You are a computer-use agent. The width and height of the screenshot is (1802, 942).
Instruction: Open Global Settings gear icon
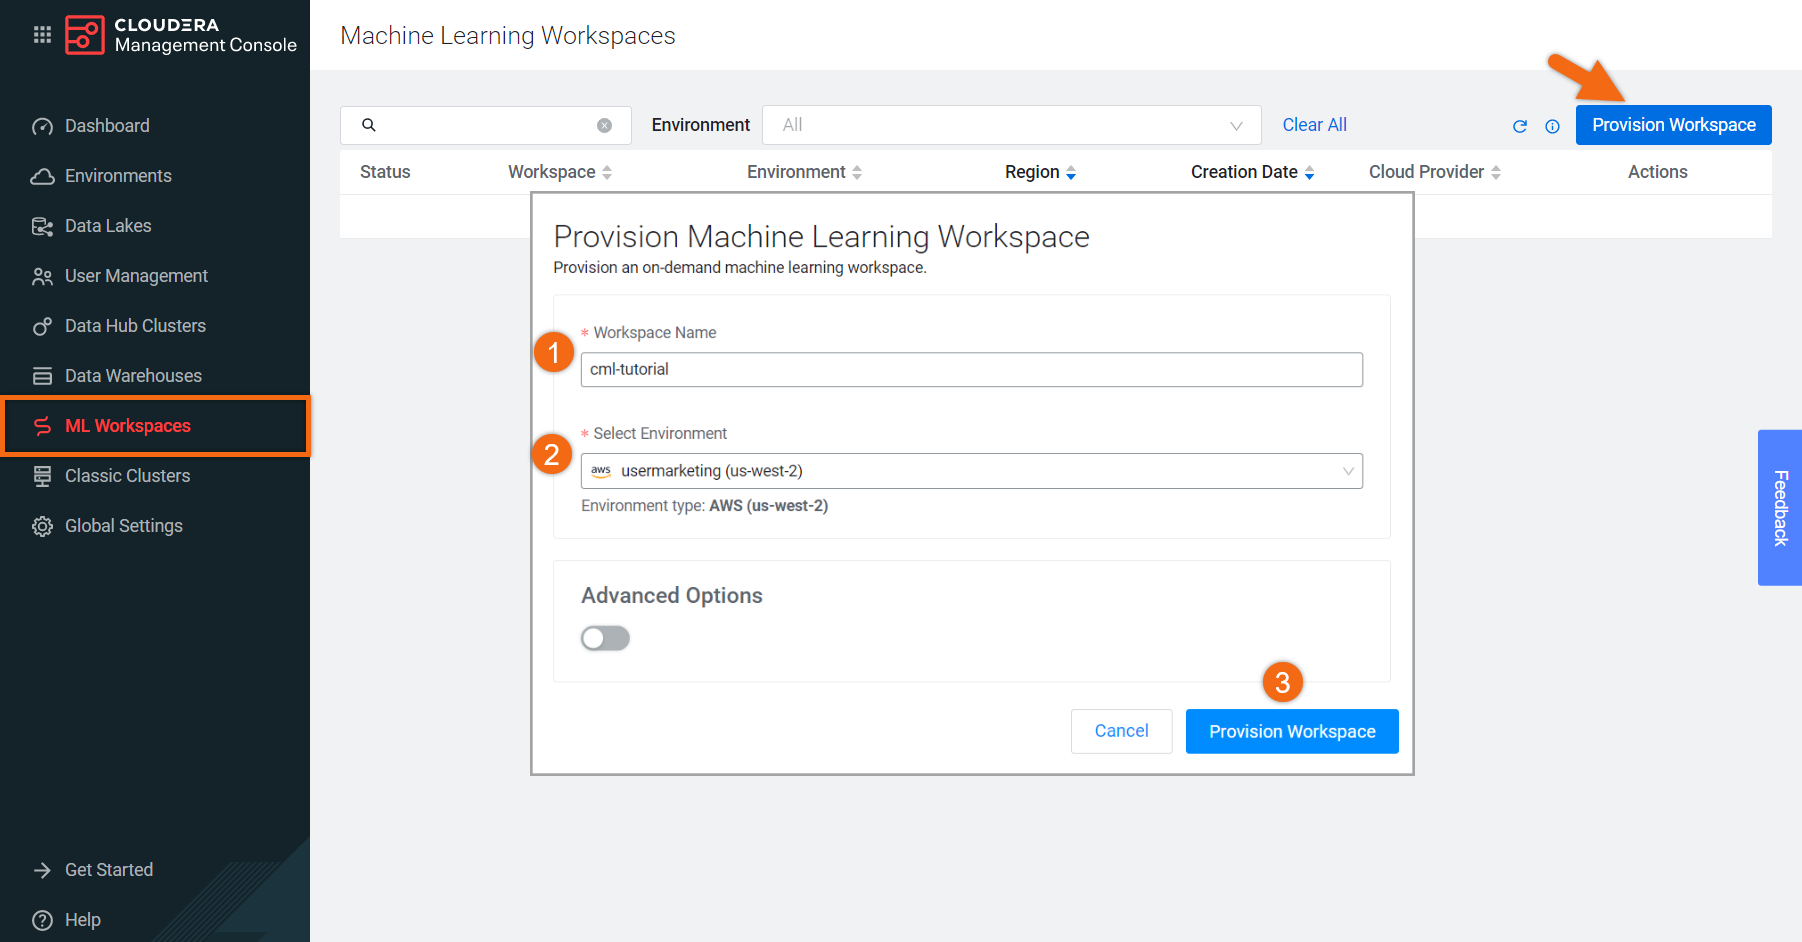pyautogui.click(x=42, y=525)
